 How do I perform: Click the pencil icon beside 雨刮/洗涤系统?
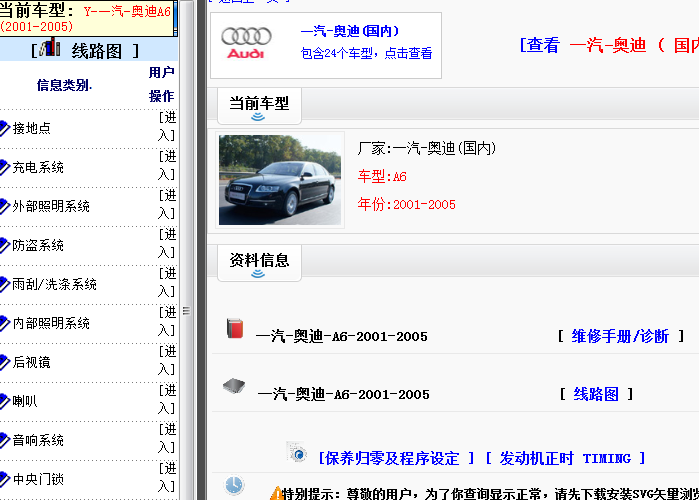tap(4, 284)
